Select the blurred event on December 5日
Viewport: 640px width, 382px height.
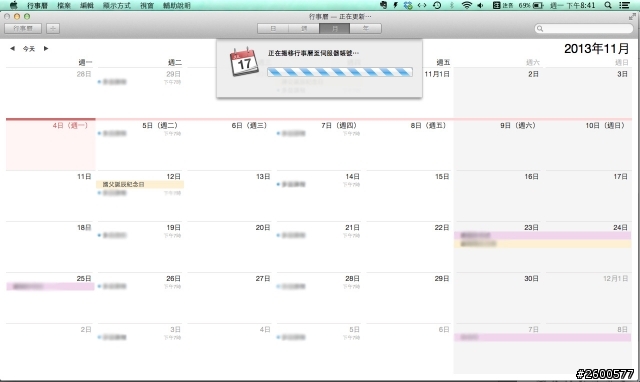tap(318, 338)
